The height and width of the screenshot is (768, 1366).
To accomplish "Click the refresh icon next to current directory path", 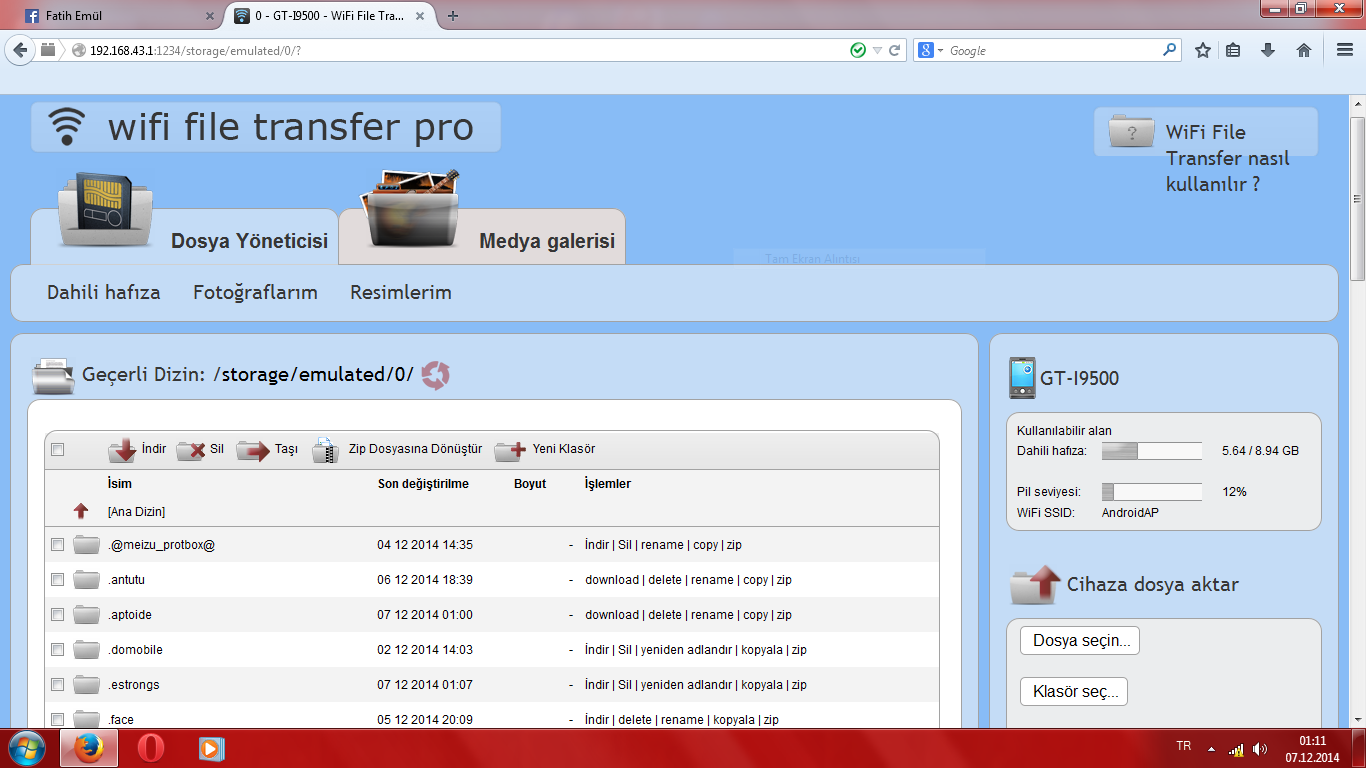I will [x=435, y=375].
